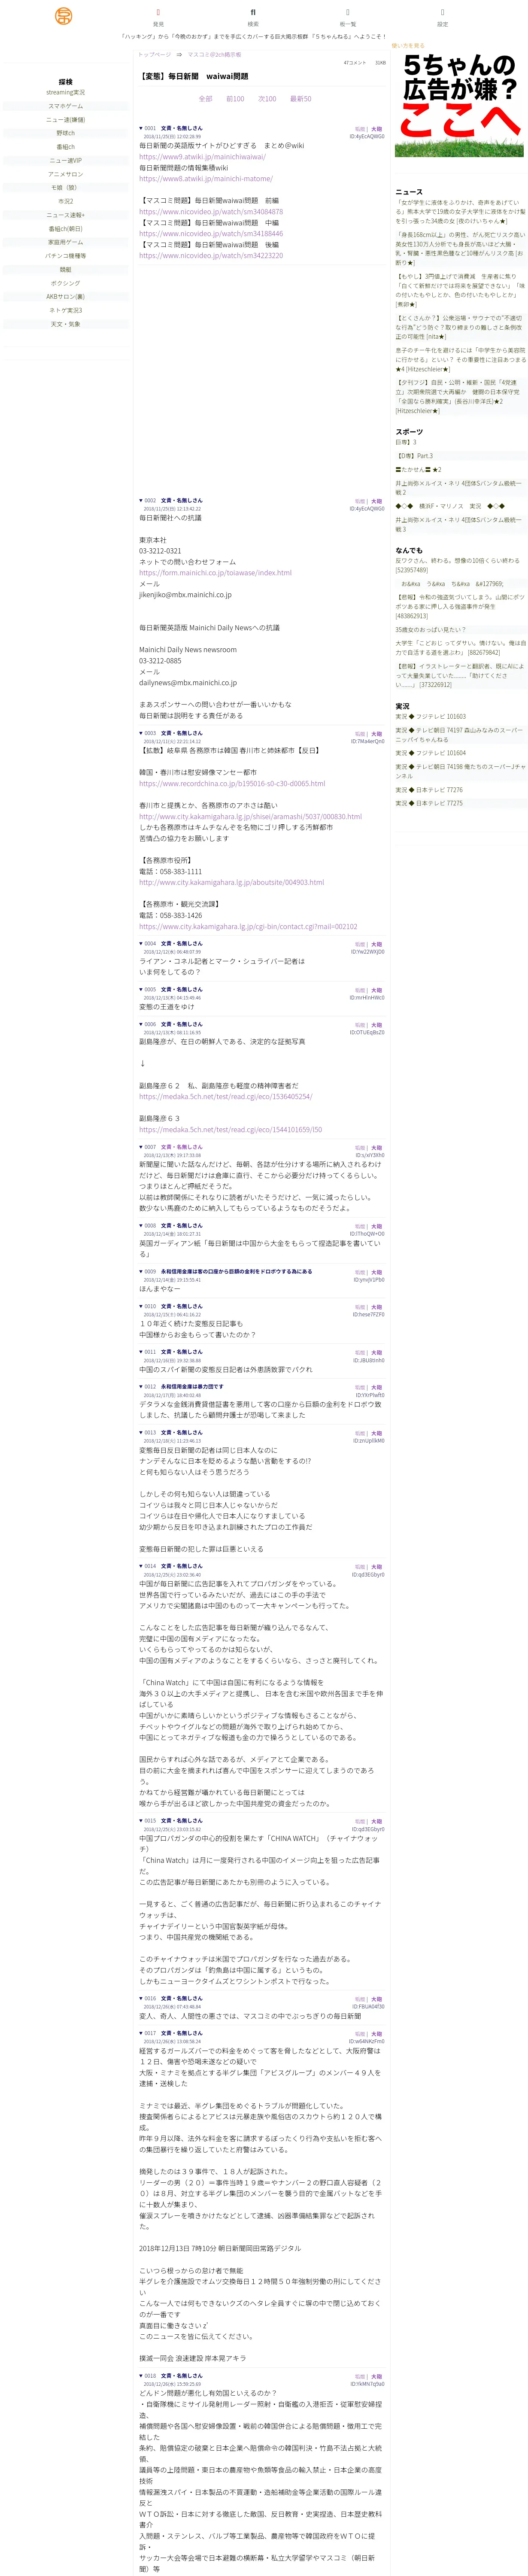Click the なんでも heading in right column
Image resolution: width=528 pixels, height=2576 pixels.
[409, 550]
